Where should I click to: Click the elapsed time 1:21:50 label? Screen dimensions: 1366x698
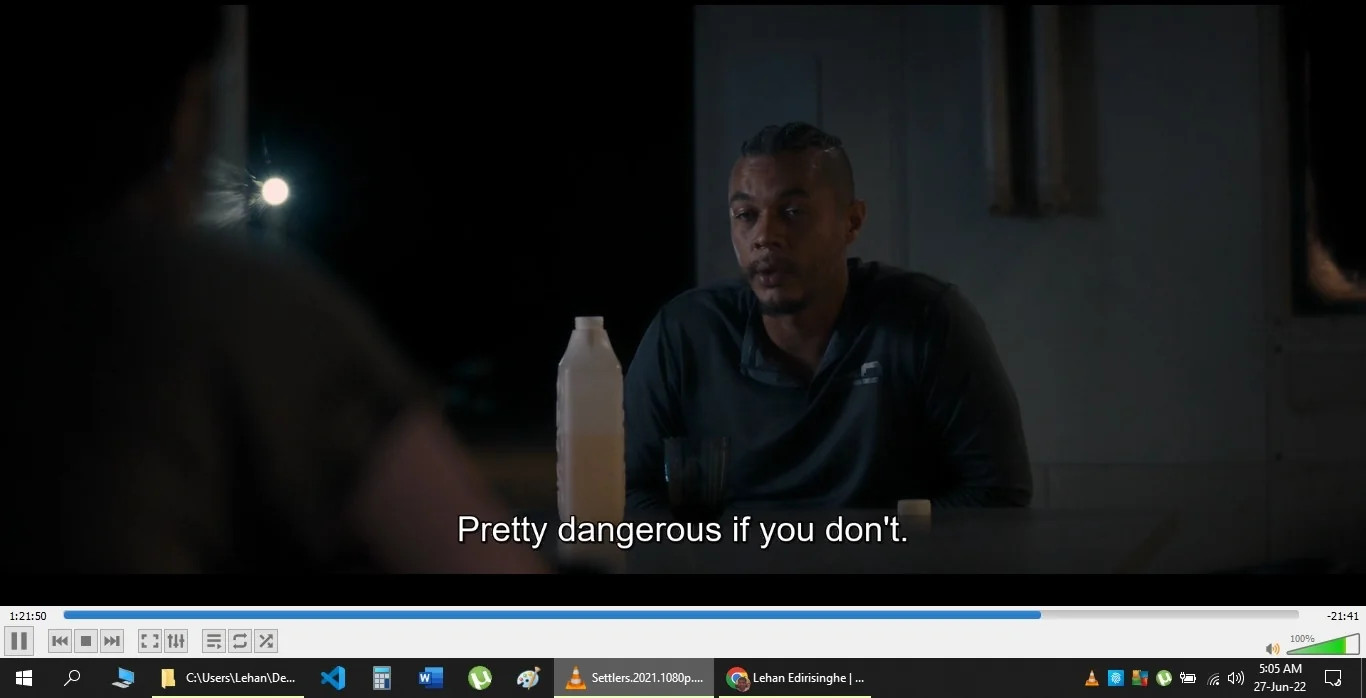click(x=28, y=616)
